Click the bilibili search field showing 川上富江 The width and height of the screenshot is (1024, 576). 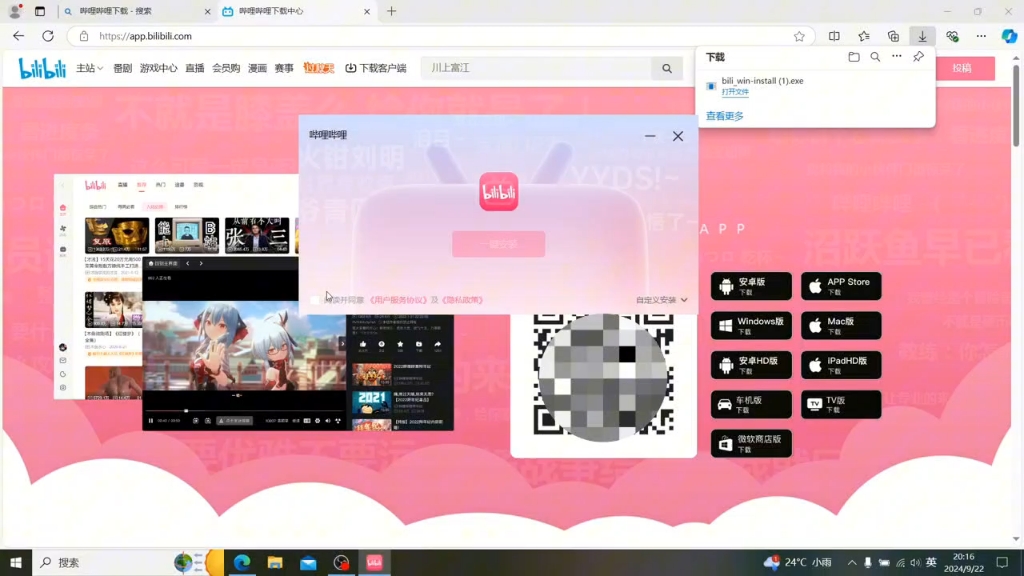[x=536, y=68]
